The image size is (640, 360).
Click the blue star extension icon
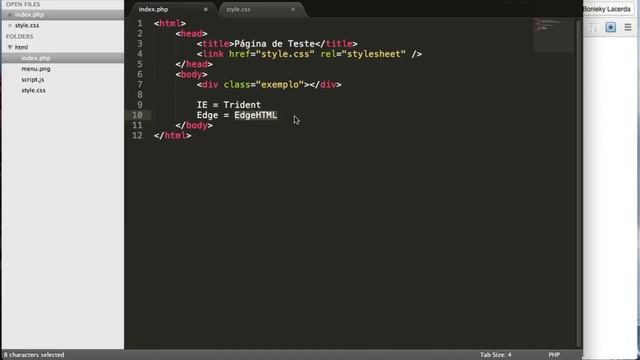tap(611, 27)
